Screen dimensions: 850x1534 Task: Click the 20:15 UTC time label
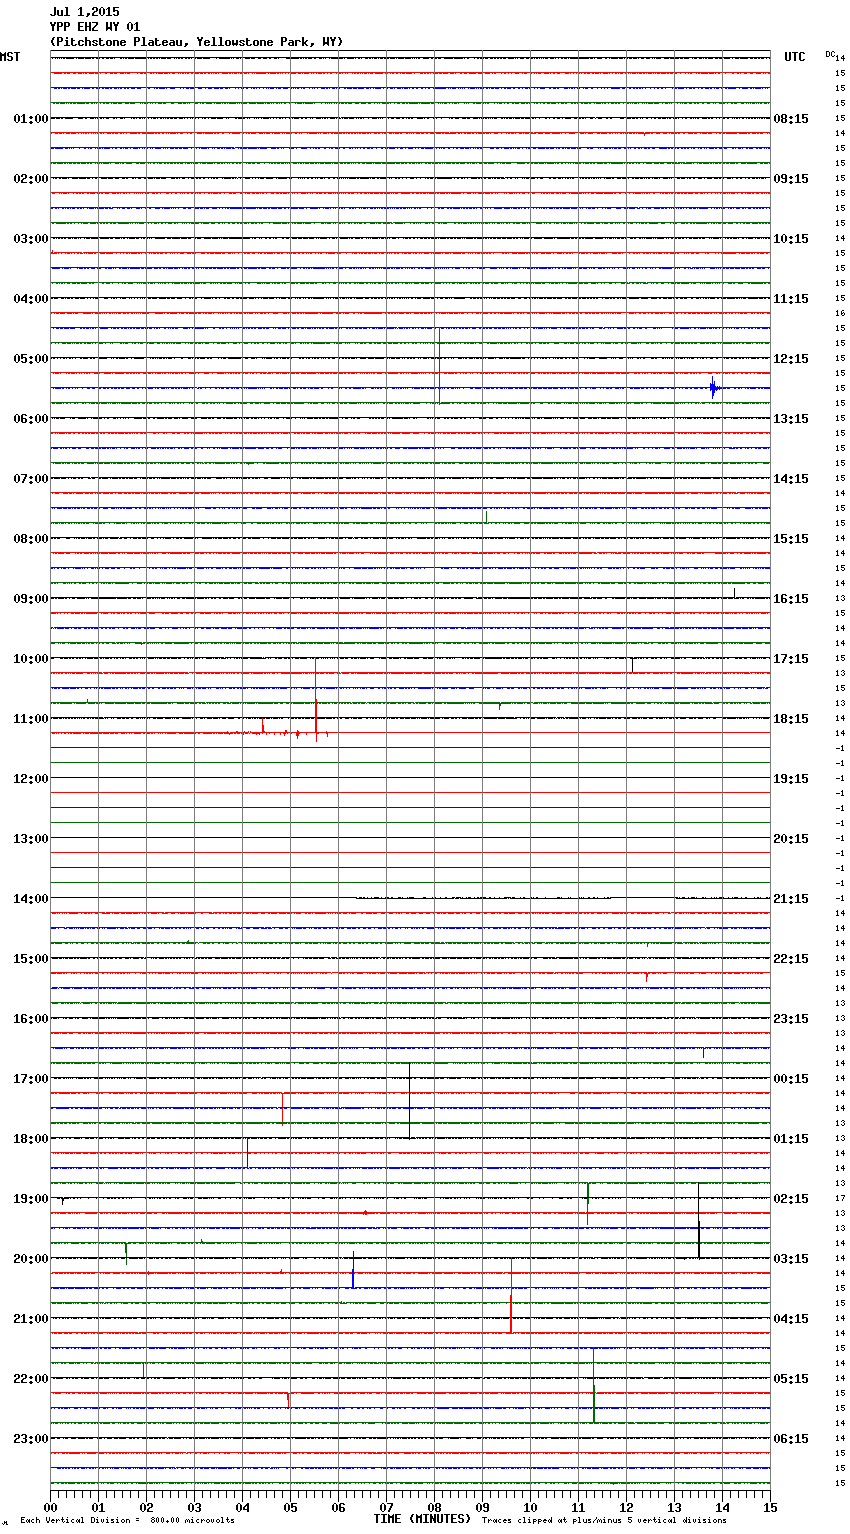click(x=791, y=839)
